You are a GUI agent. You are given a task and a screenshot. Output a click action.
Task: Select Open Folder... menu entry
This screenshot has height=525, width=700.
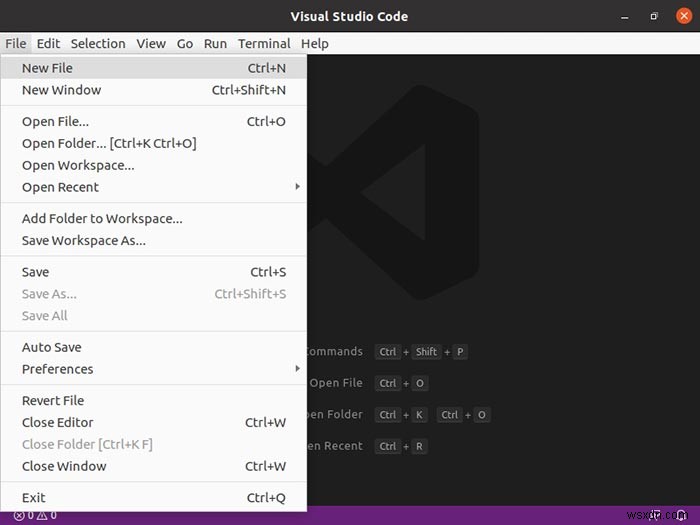click(154, 143)
